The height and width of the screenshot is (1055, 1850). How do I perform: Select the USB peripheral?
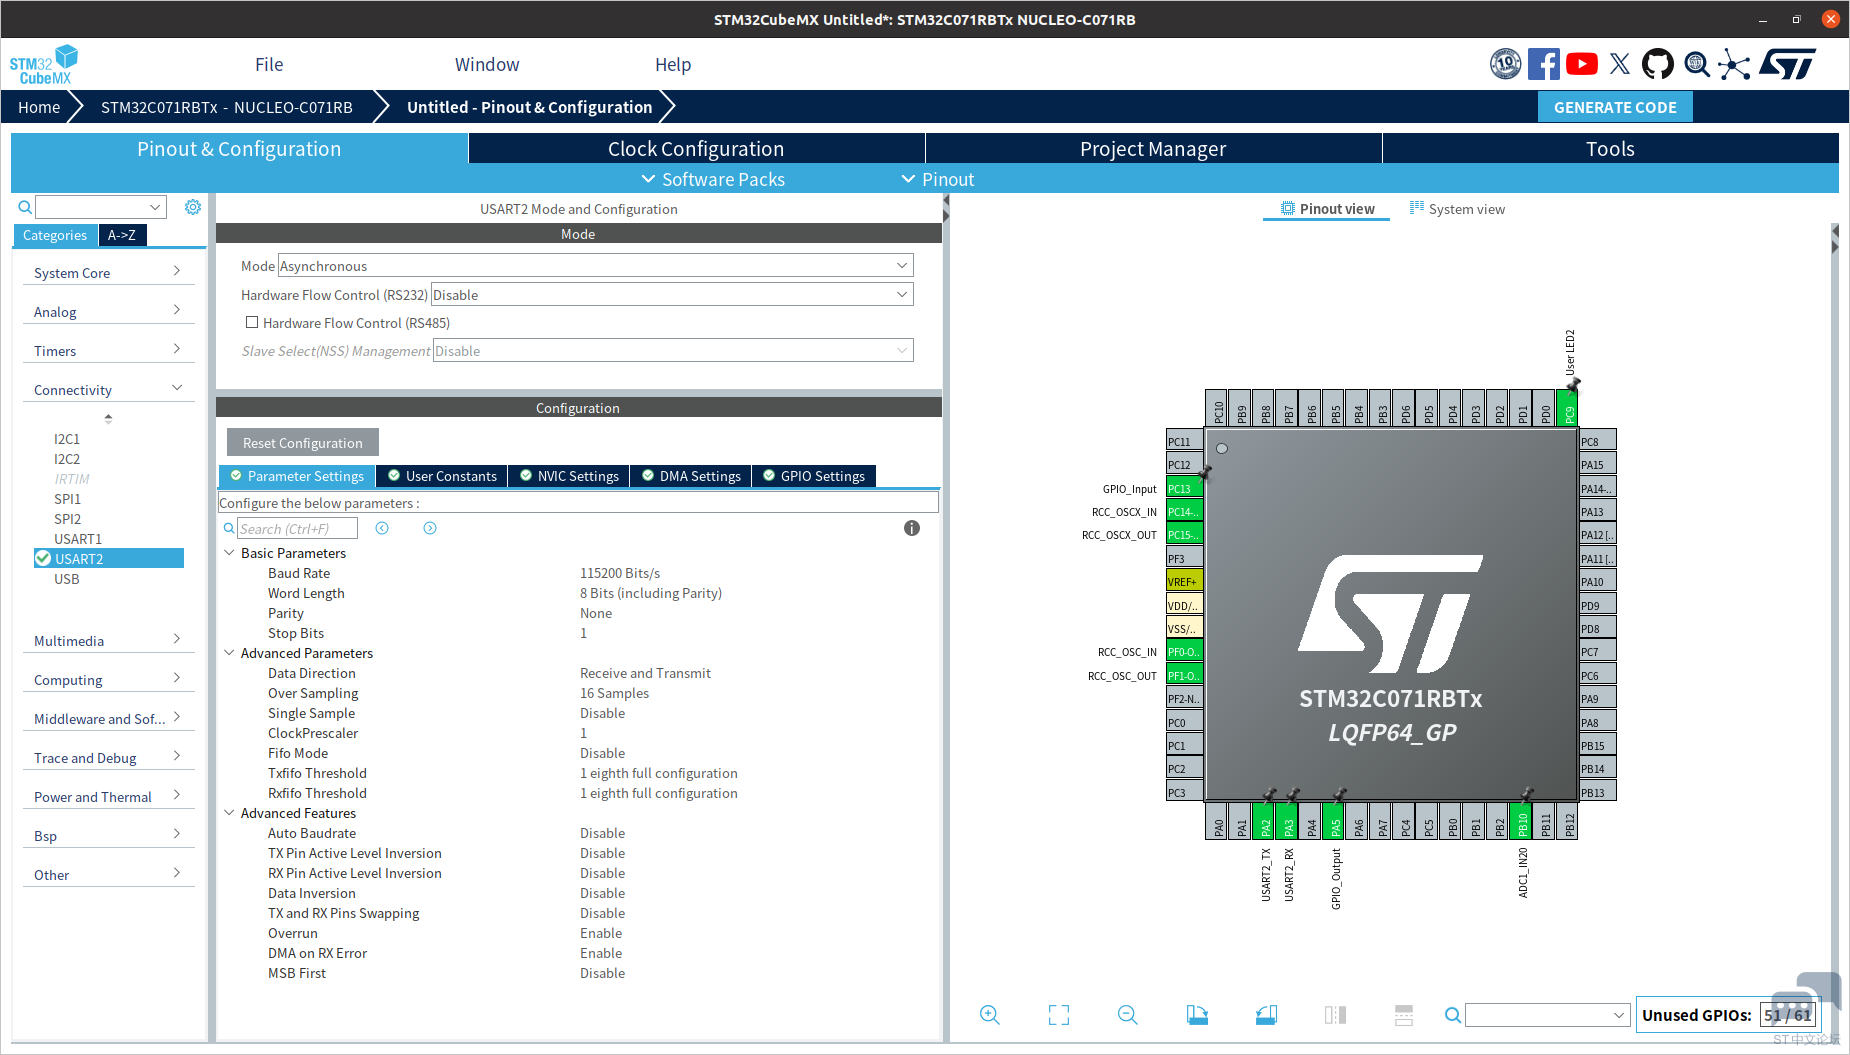(67, 579)
